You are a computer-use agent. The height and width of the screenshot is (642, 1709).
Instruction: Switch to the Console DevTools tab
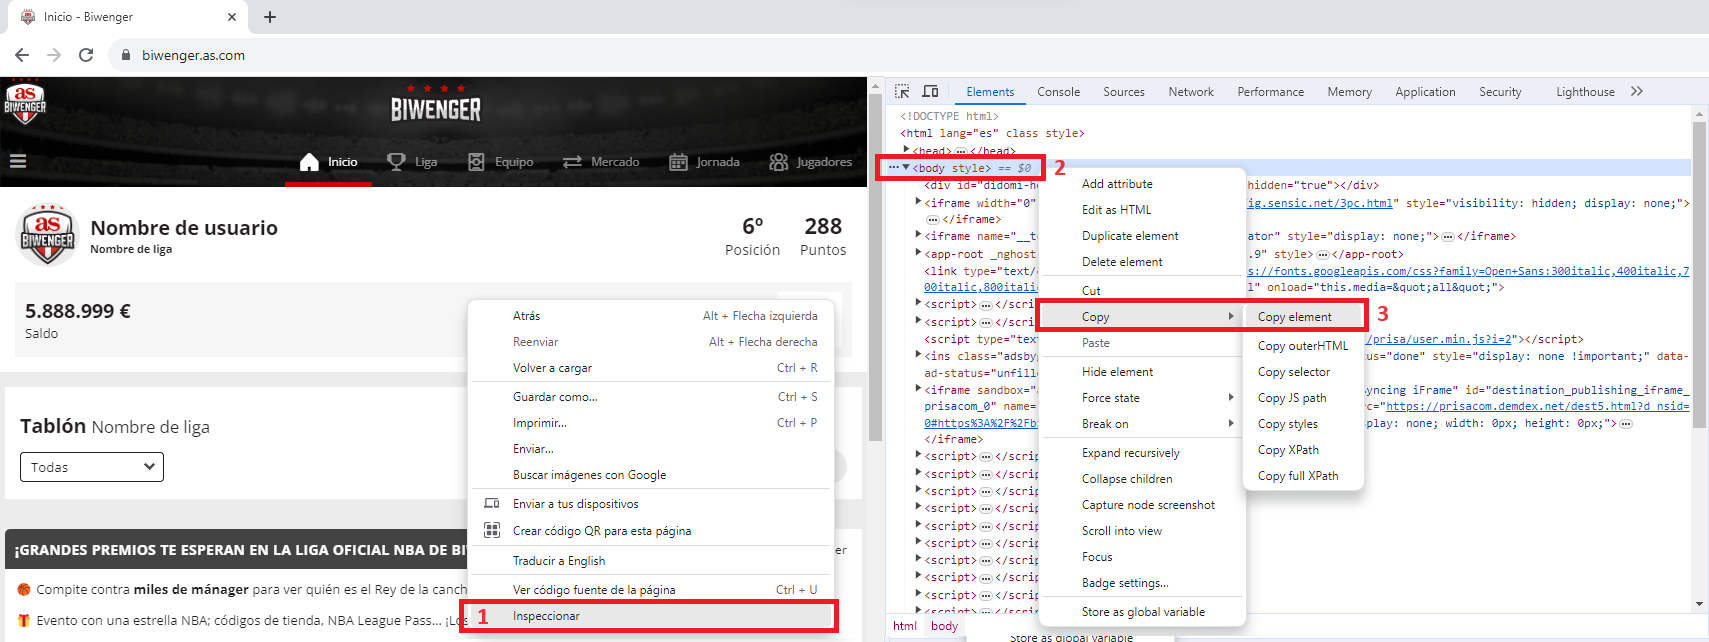pos(1058,92)
